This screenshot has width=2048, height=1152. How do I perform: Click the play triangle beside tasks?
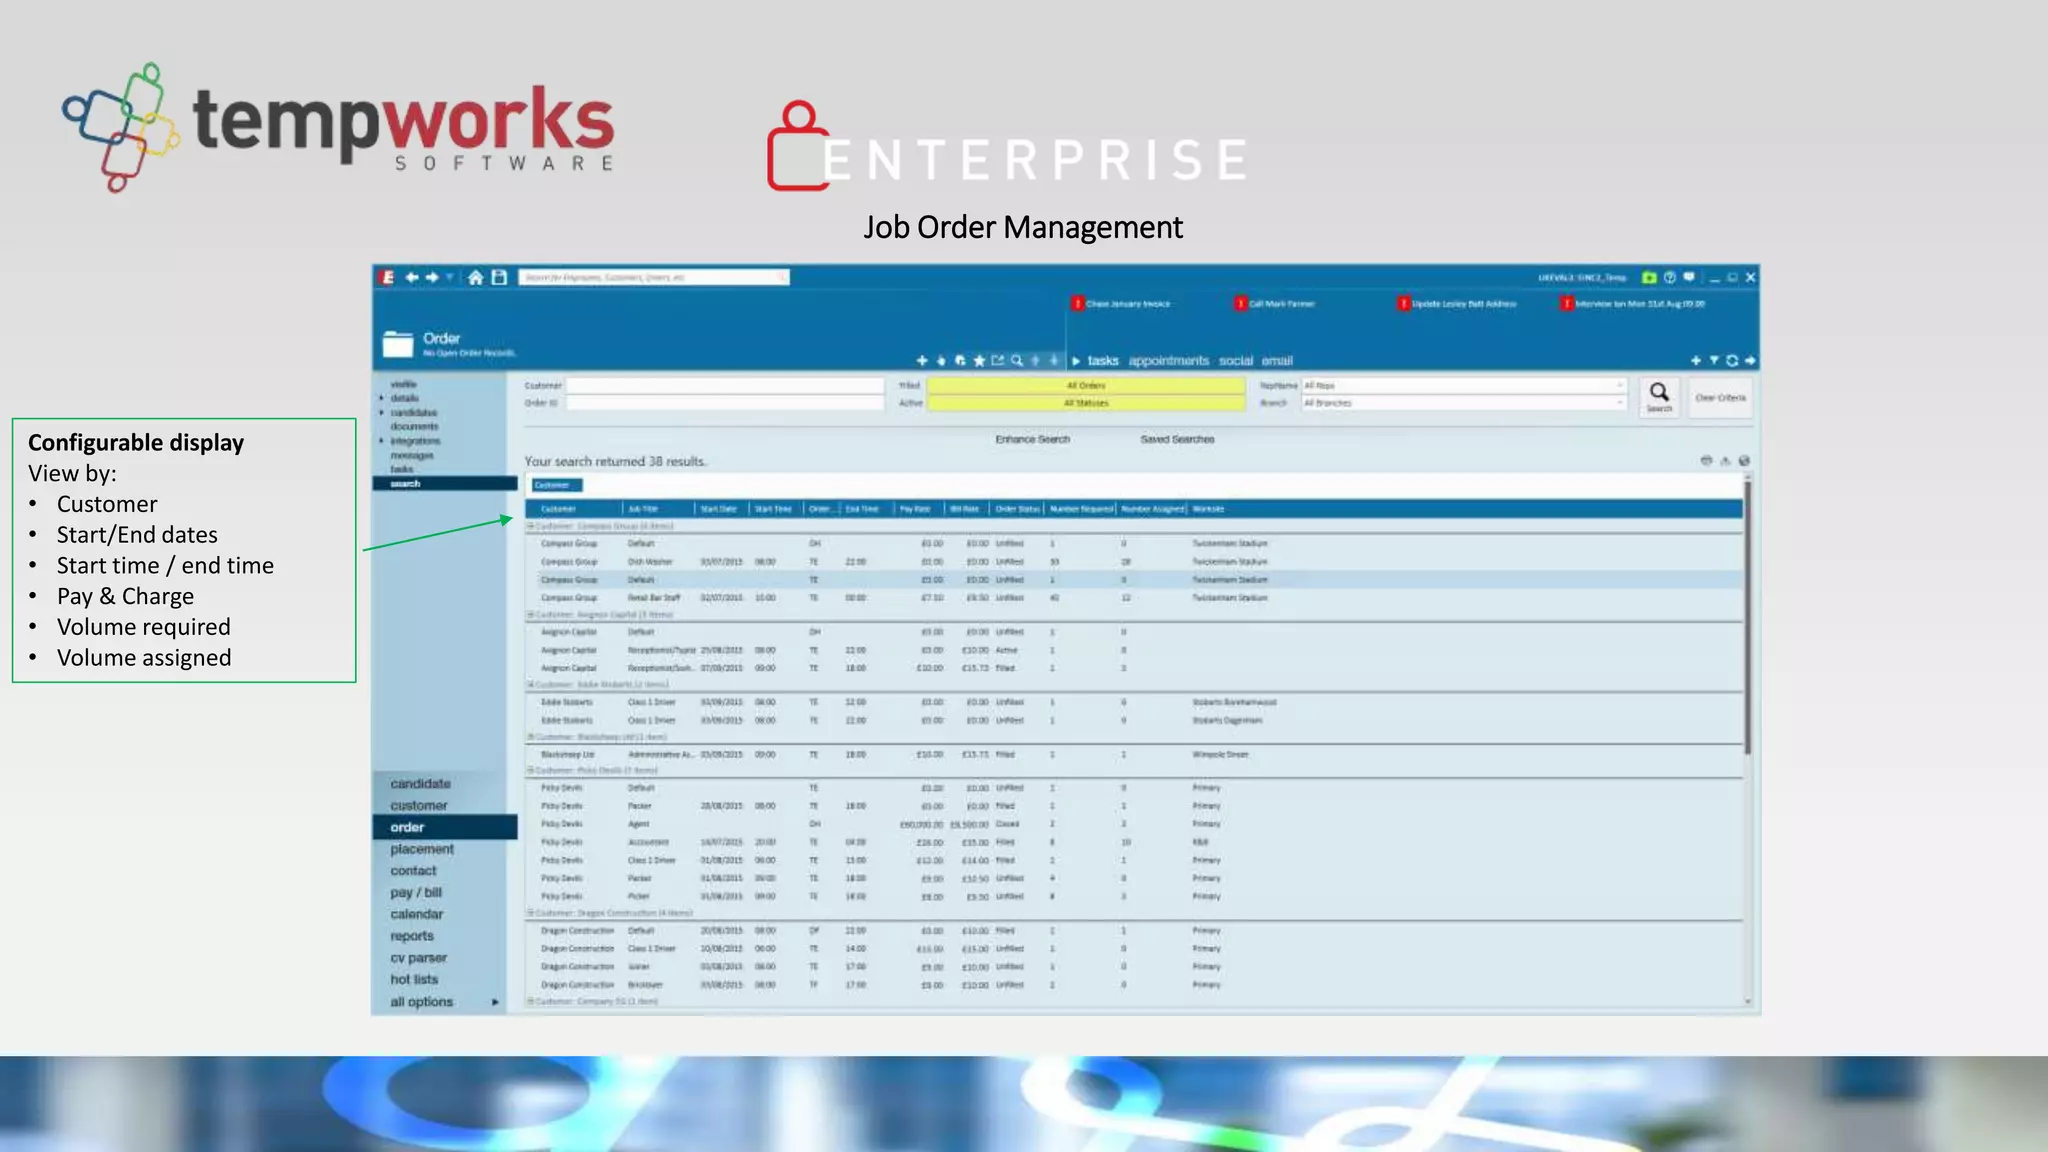pyautogui.click(x=1077, y=361)
